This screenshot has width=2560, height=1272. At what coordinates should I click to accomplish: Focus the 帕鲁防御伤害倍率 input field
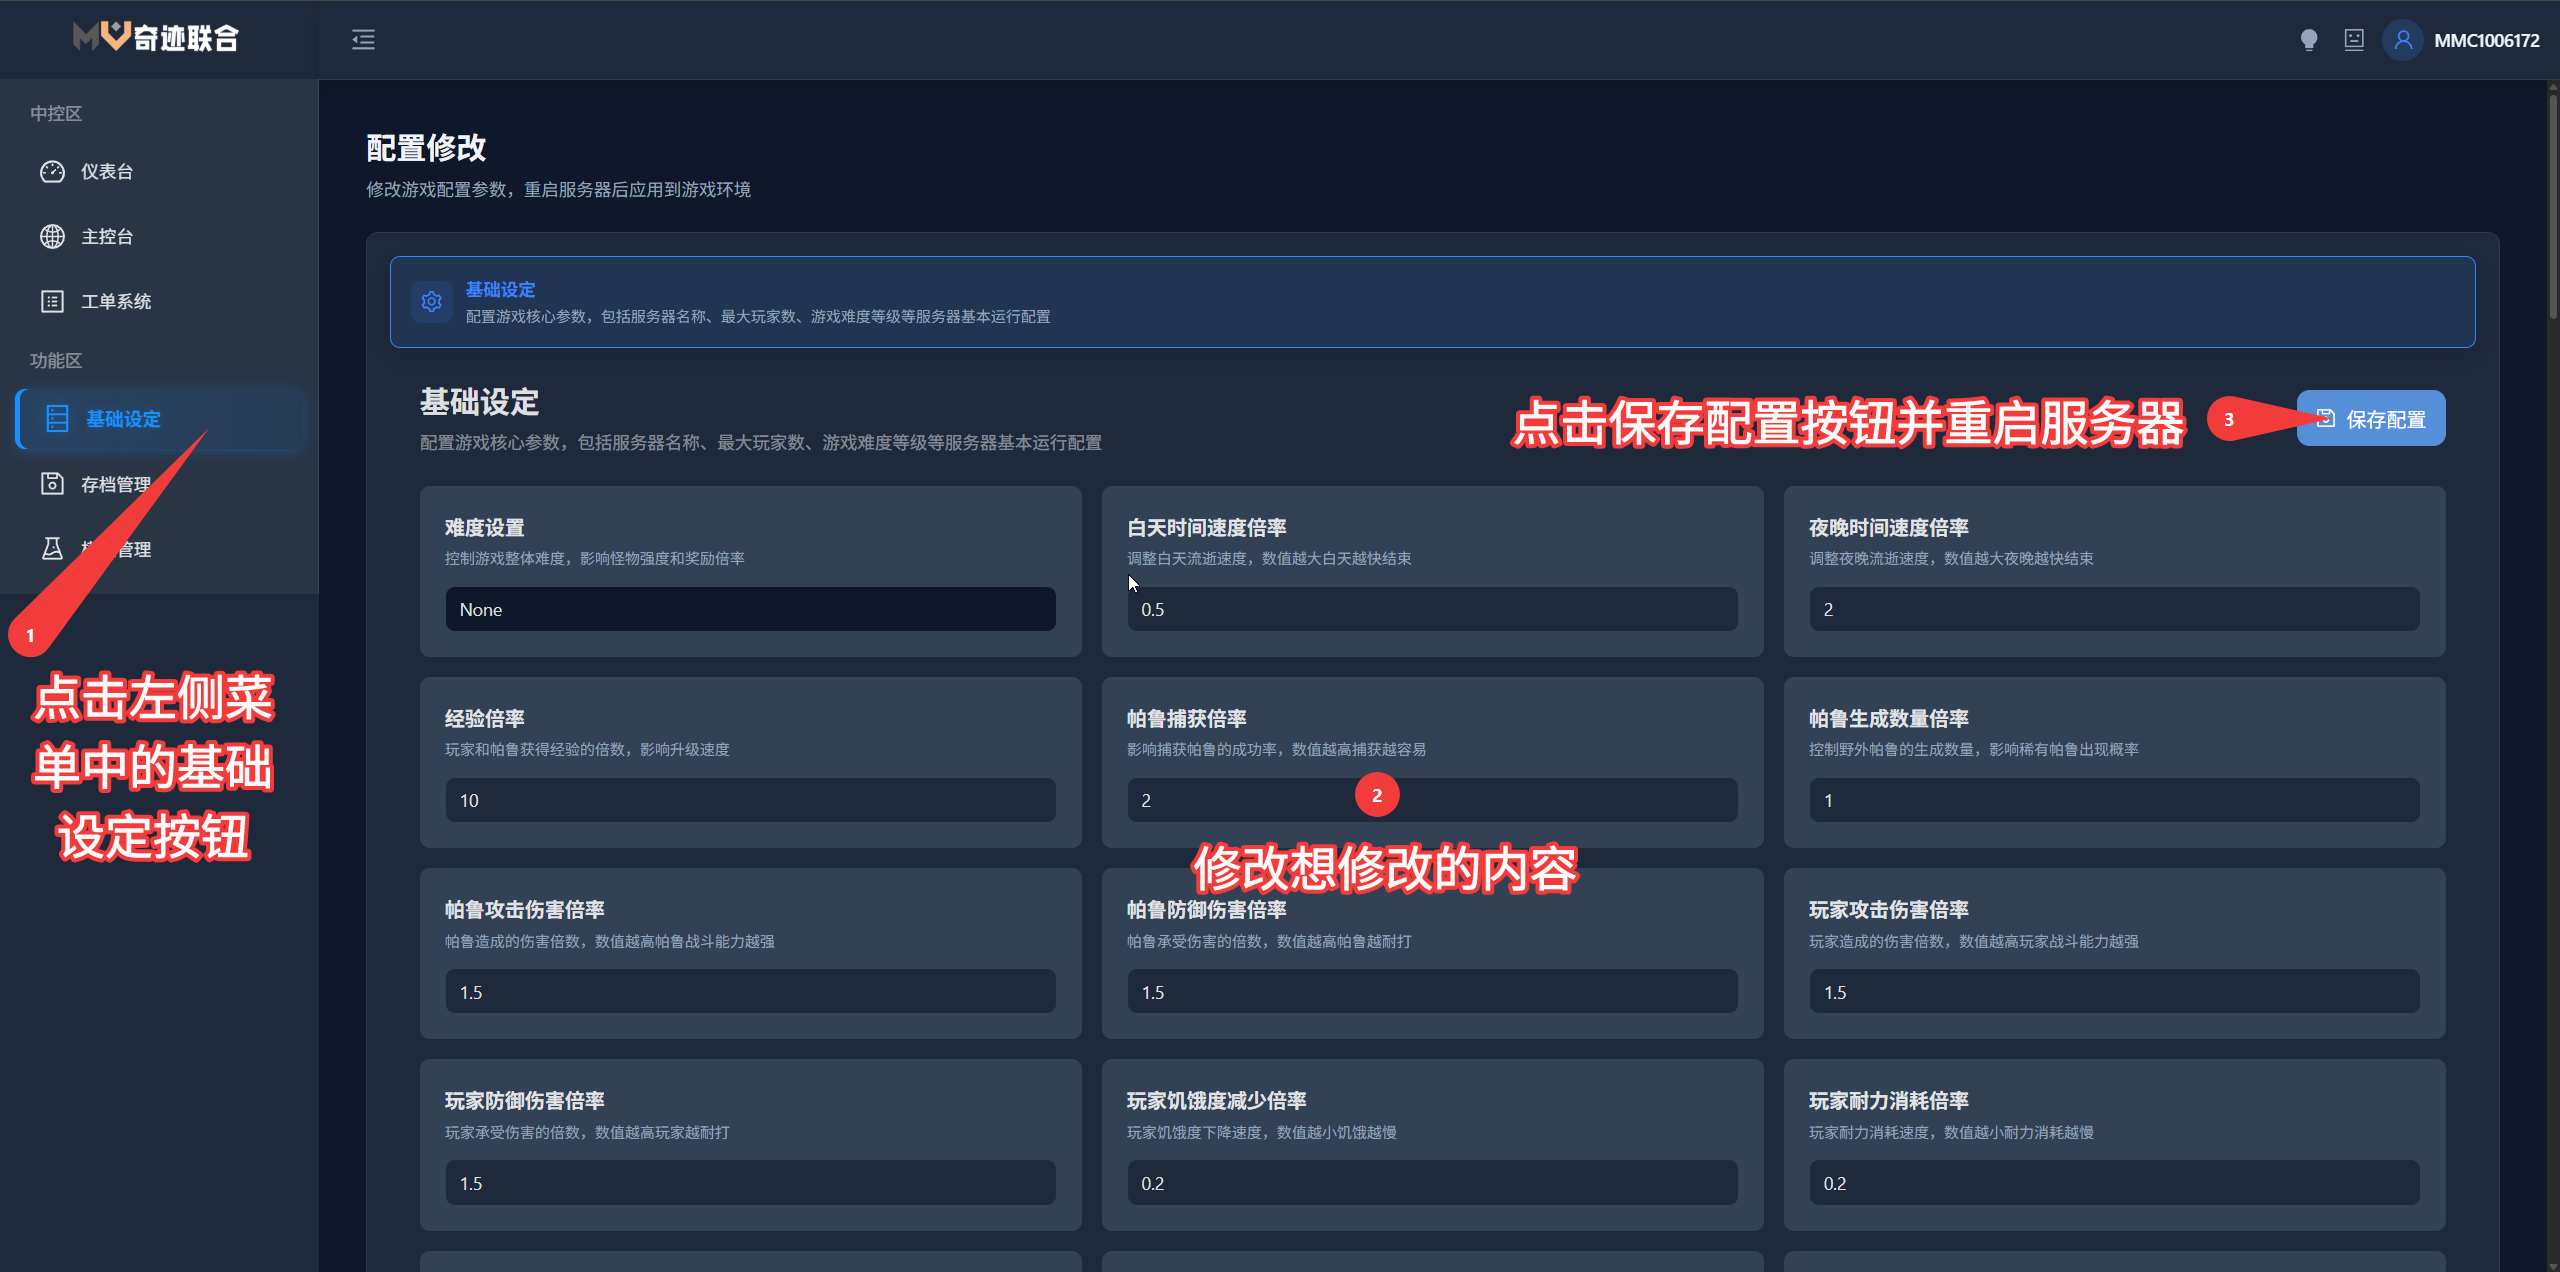[1432, 992]
